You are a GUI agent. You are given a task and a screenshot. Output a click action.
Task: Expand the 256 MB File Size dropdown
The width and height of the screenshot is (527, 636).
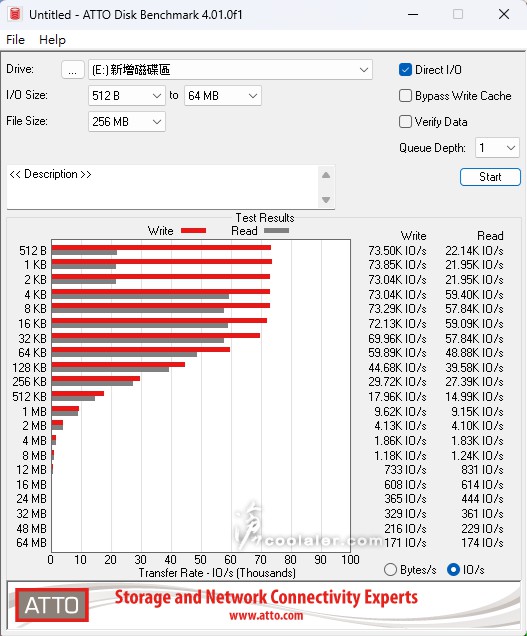127,122
